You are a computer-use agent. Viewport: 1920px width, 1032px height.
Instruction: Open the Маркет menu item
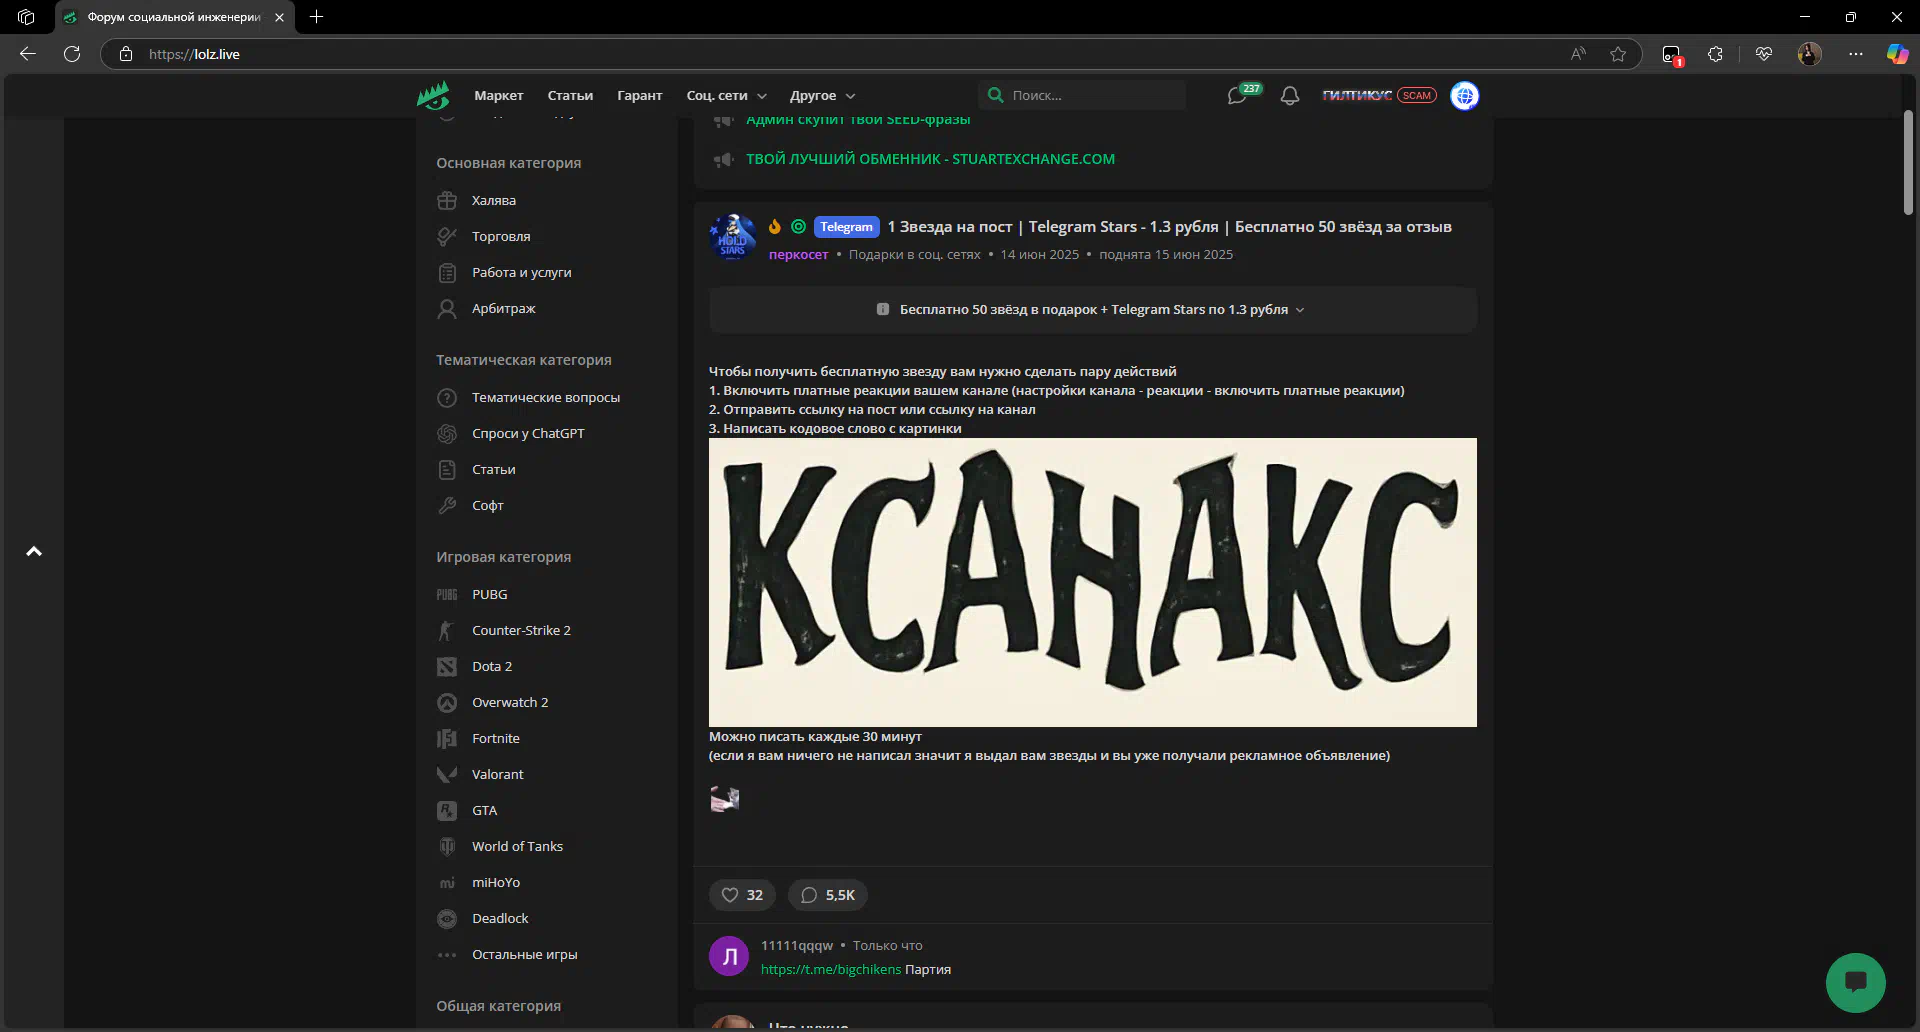point(499,96)
